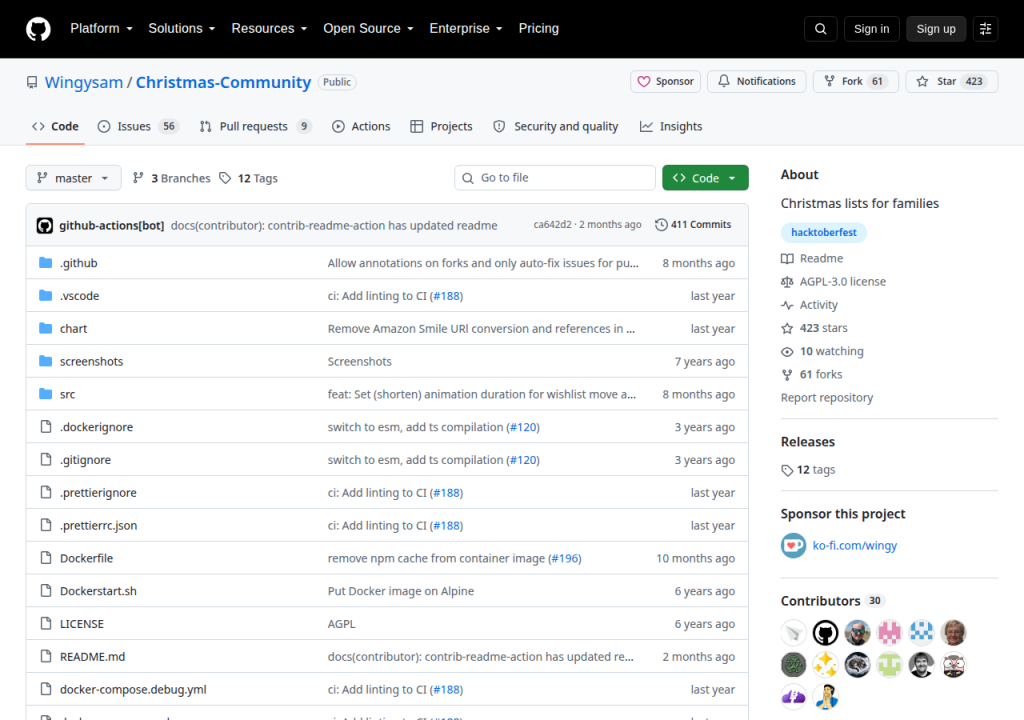
Task: Switch to Security and quality tab
Action: [x=556, y=127]
